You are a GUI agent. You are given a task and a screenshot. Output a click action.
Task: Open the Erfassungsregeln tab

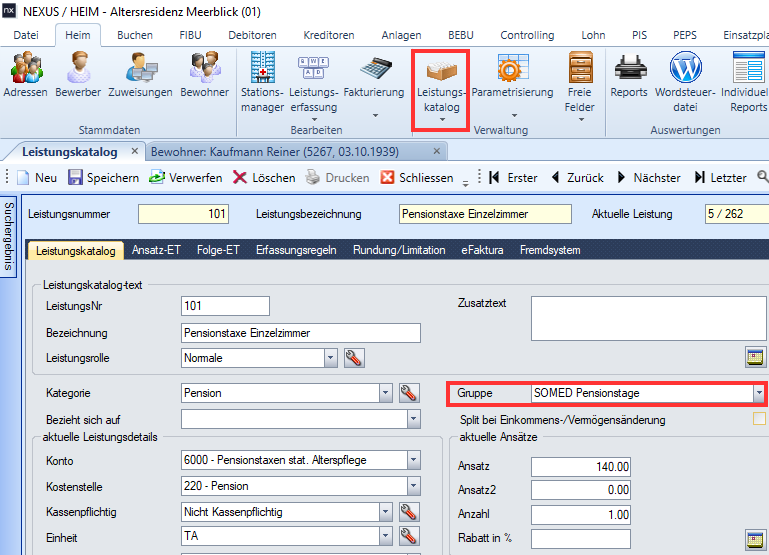click(296, 250)
